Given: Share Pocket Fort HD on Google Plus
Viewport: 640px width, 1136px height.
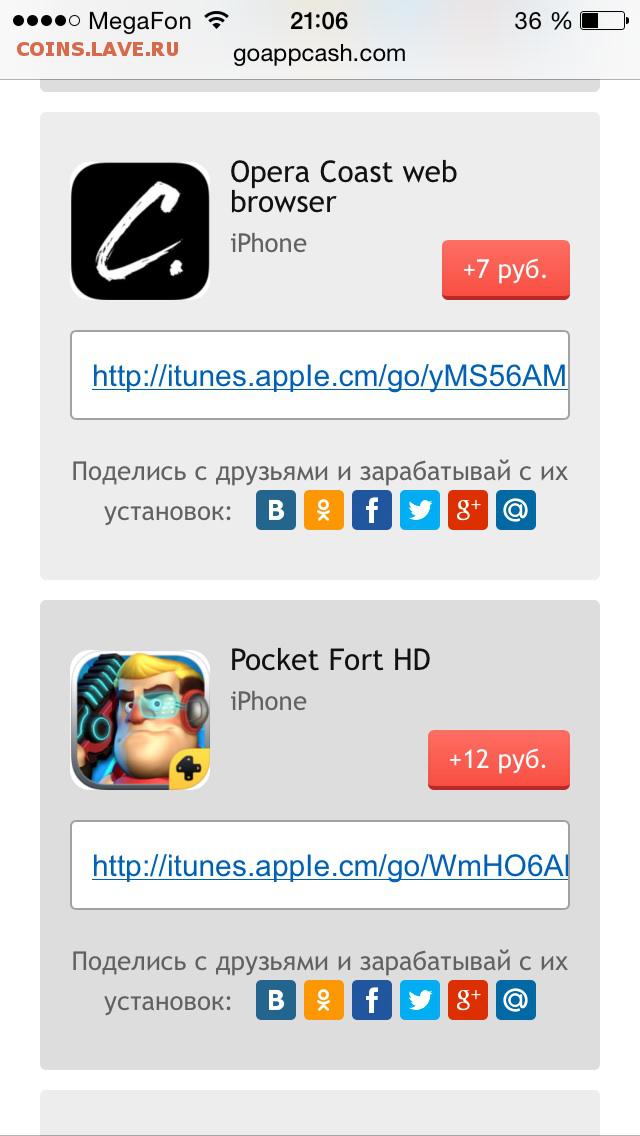Looking at the screenshot, I should pyautogui.click(x=467, y=1000).
